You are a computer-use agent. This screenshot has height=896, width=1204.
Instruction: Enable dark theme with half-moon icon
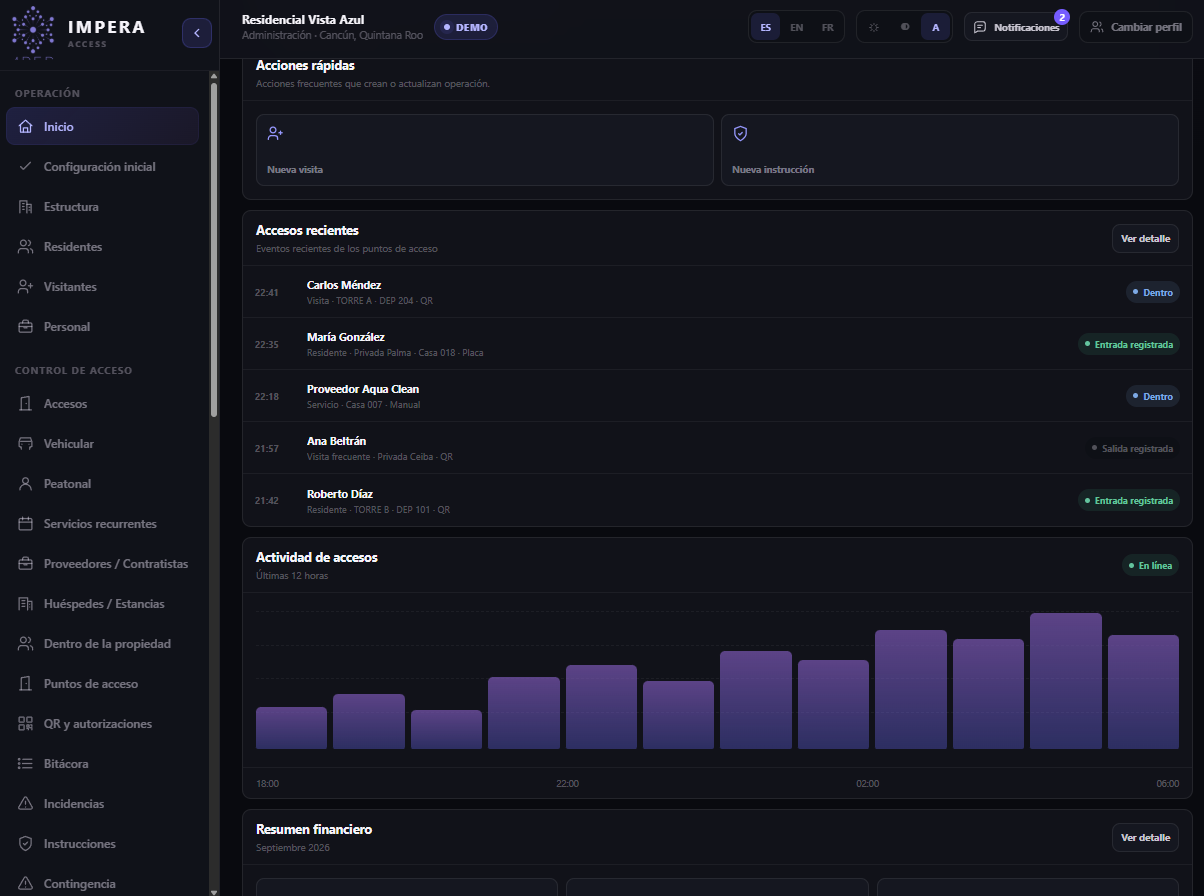[x=905, y=27]
